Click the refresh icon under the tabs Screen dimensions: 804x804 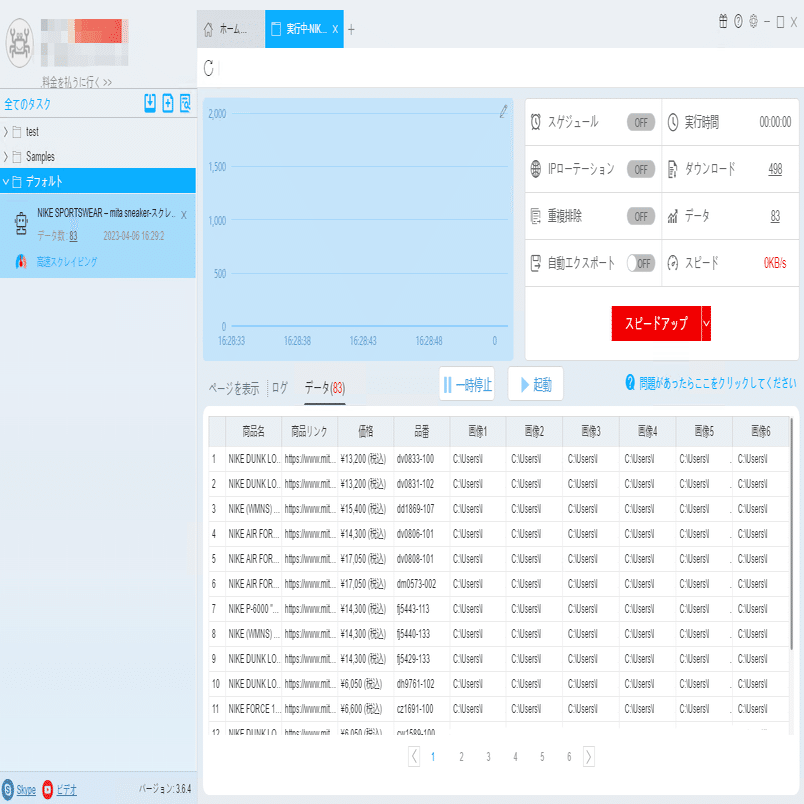pyautogui.click(x=209, y=68)
